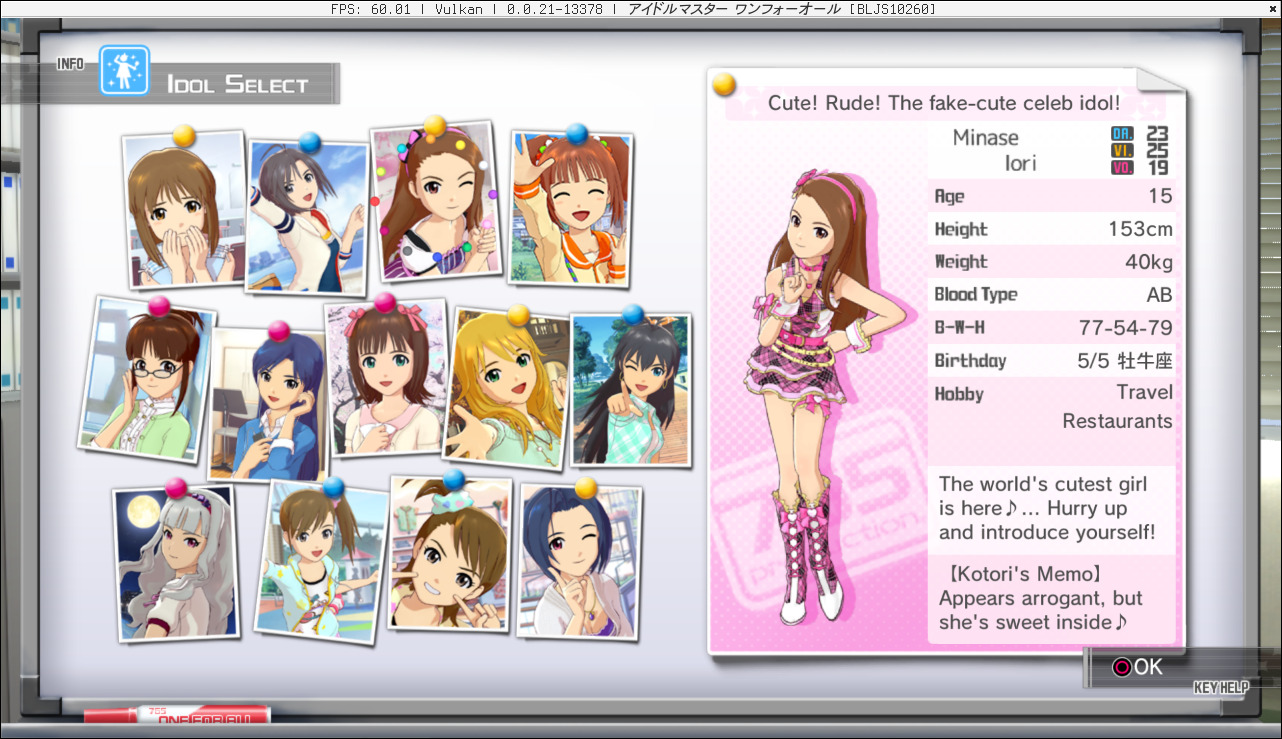
Task: Click blue pin on the laughing twin-tail girl photo
Action: click(577, 133)
